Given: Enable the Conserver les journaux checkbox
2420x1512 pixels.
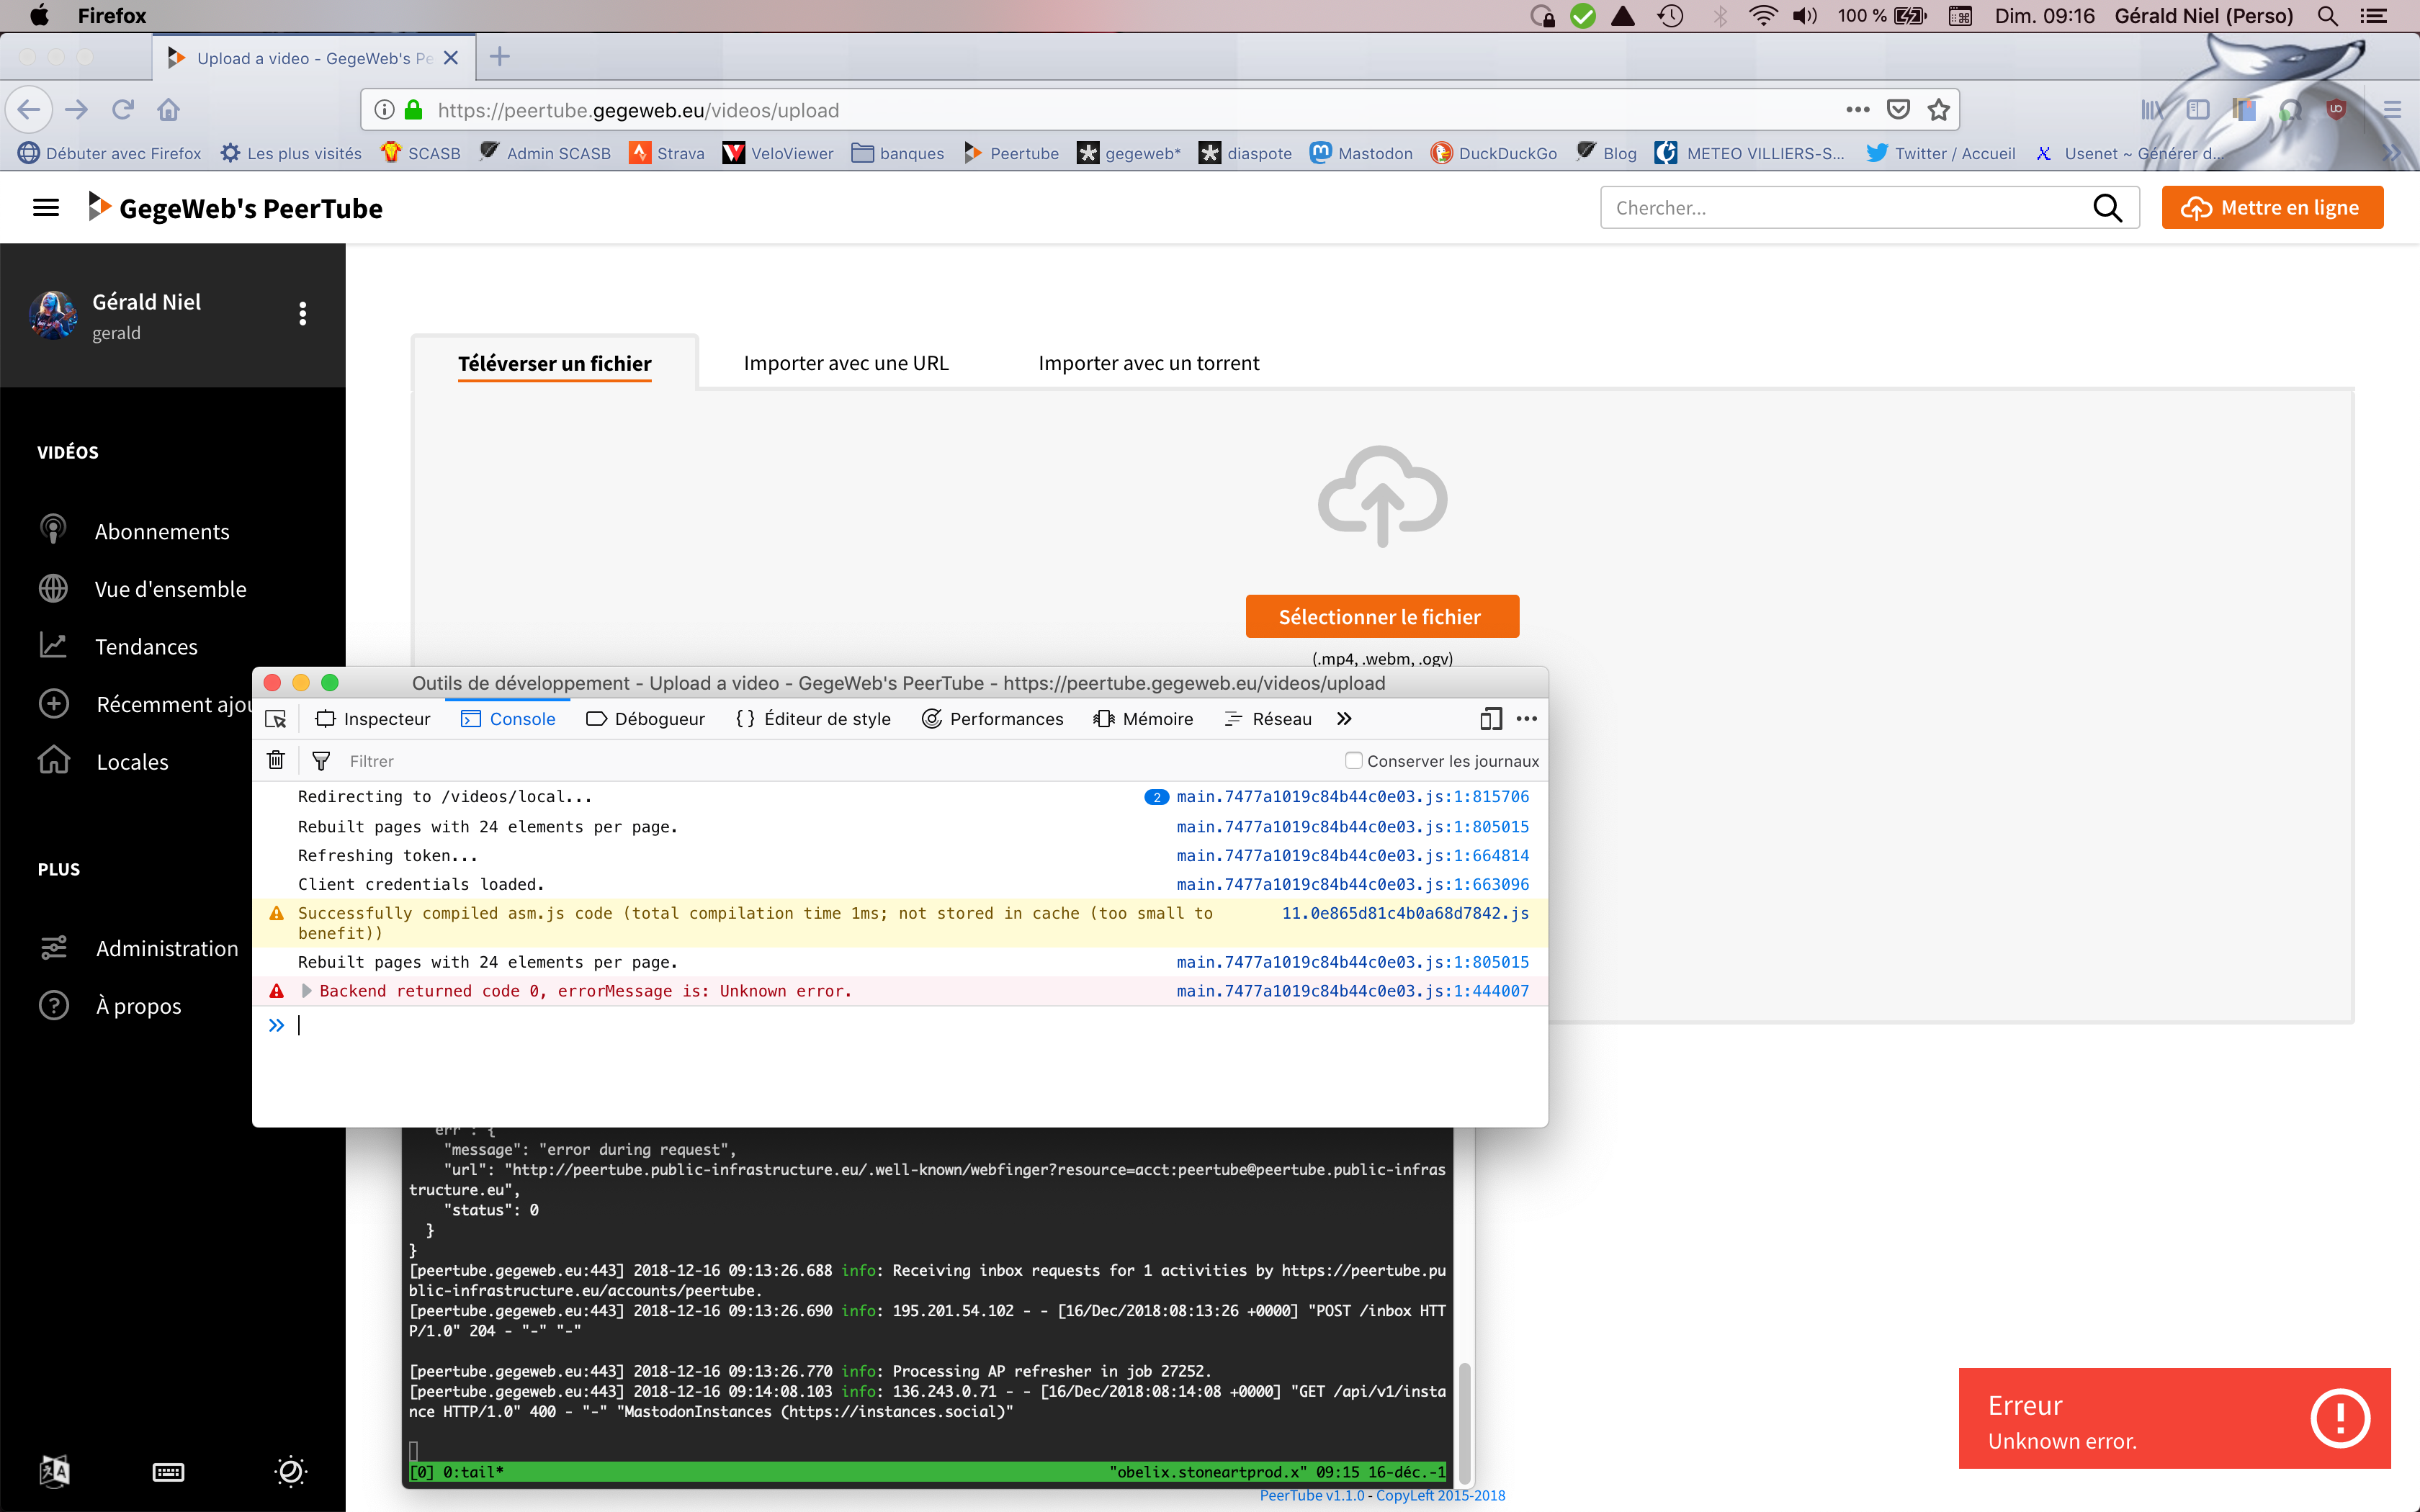Looking at the screenshot, I should pyautogui.click(x=1353, y=760).
